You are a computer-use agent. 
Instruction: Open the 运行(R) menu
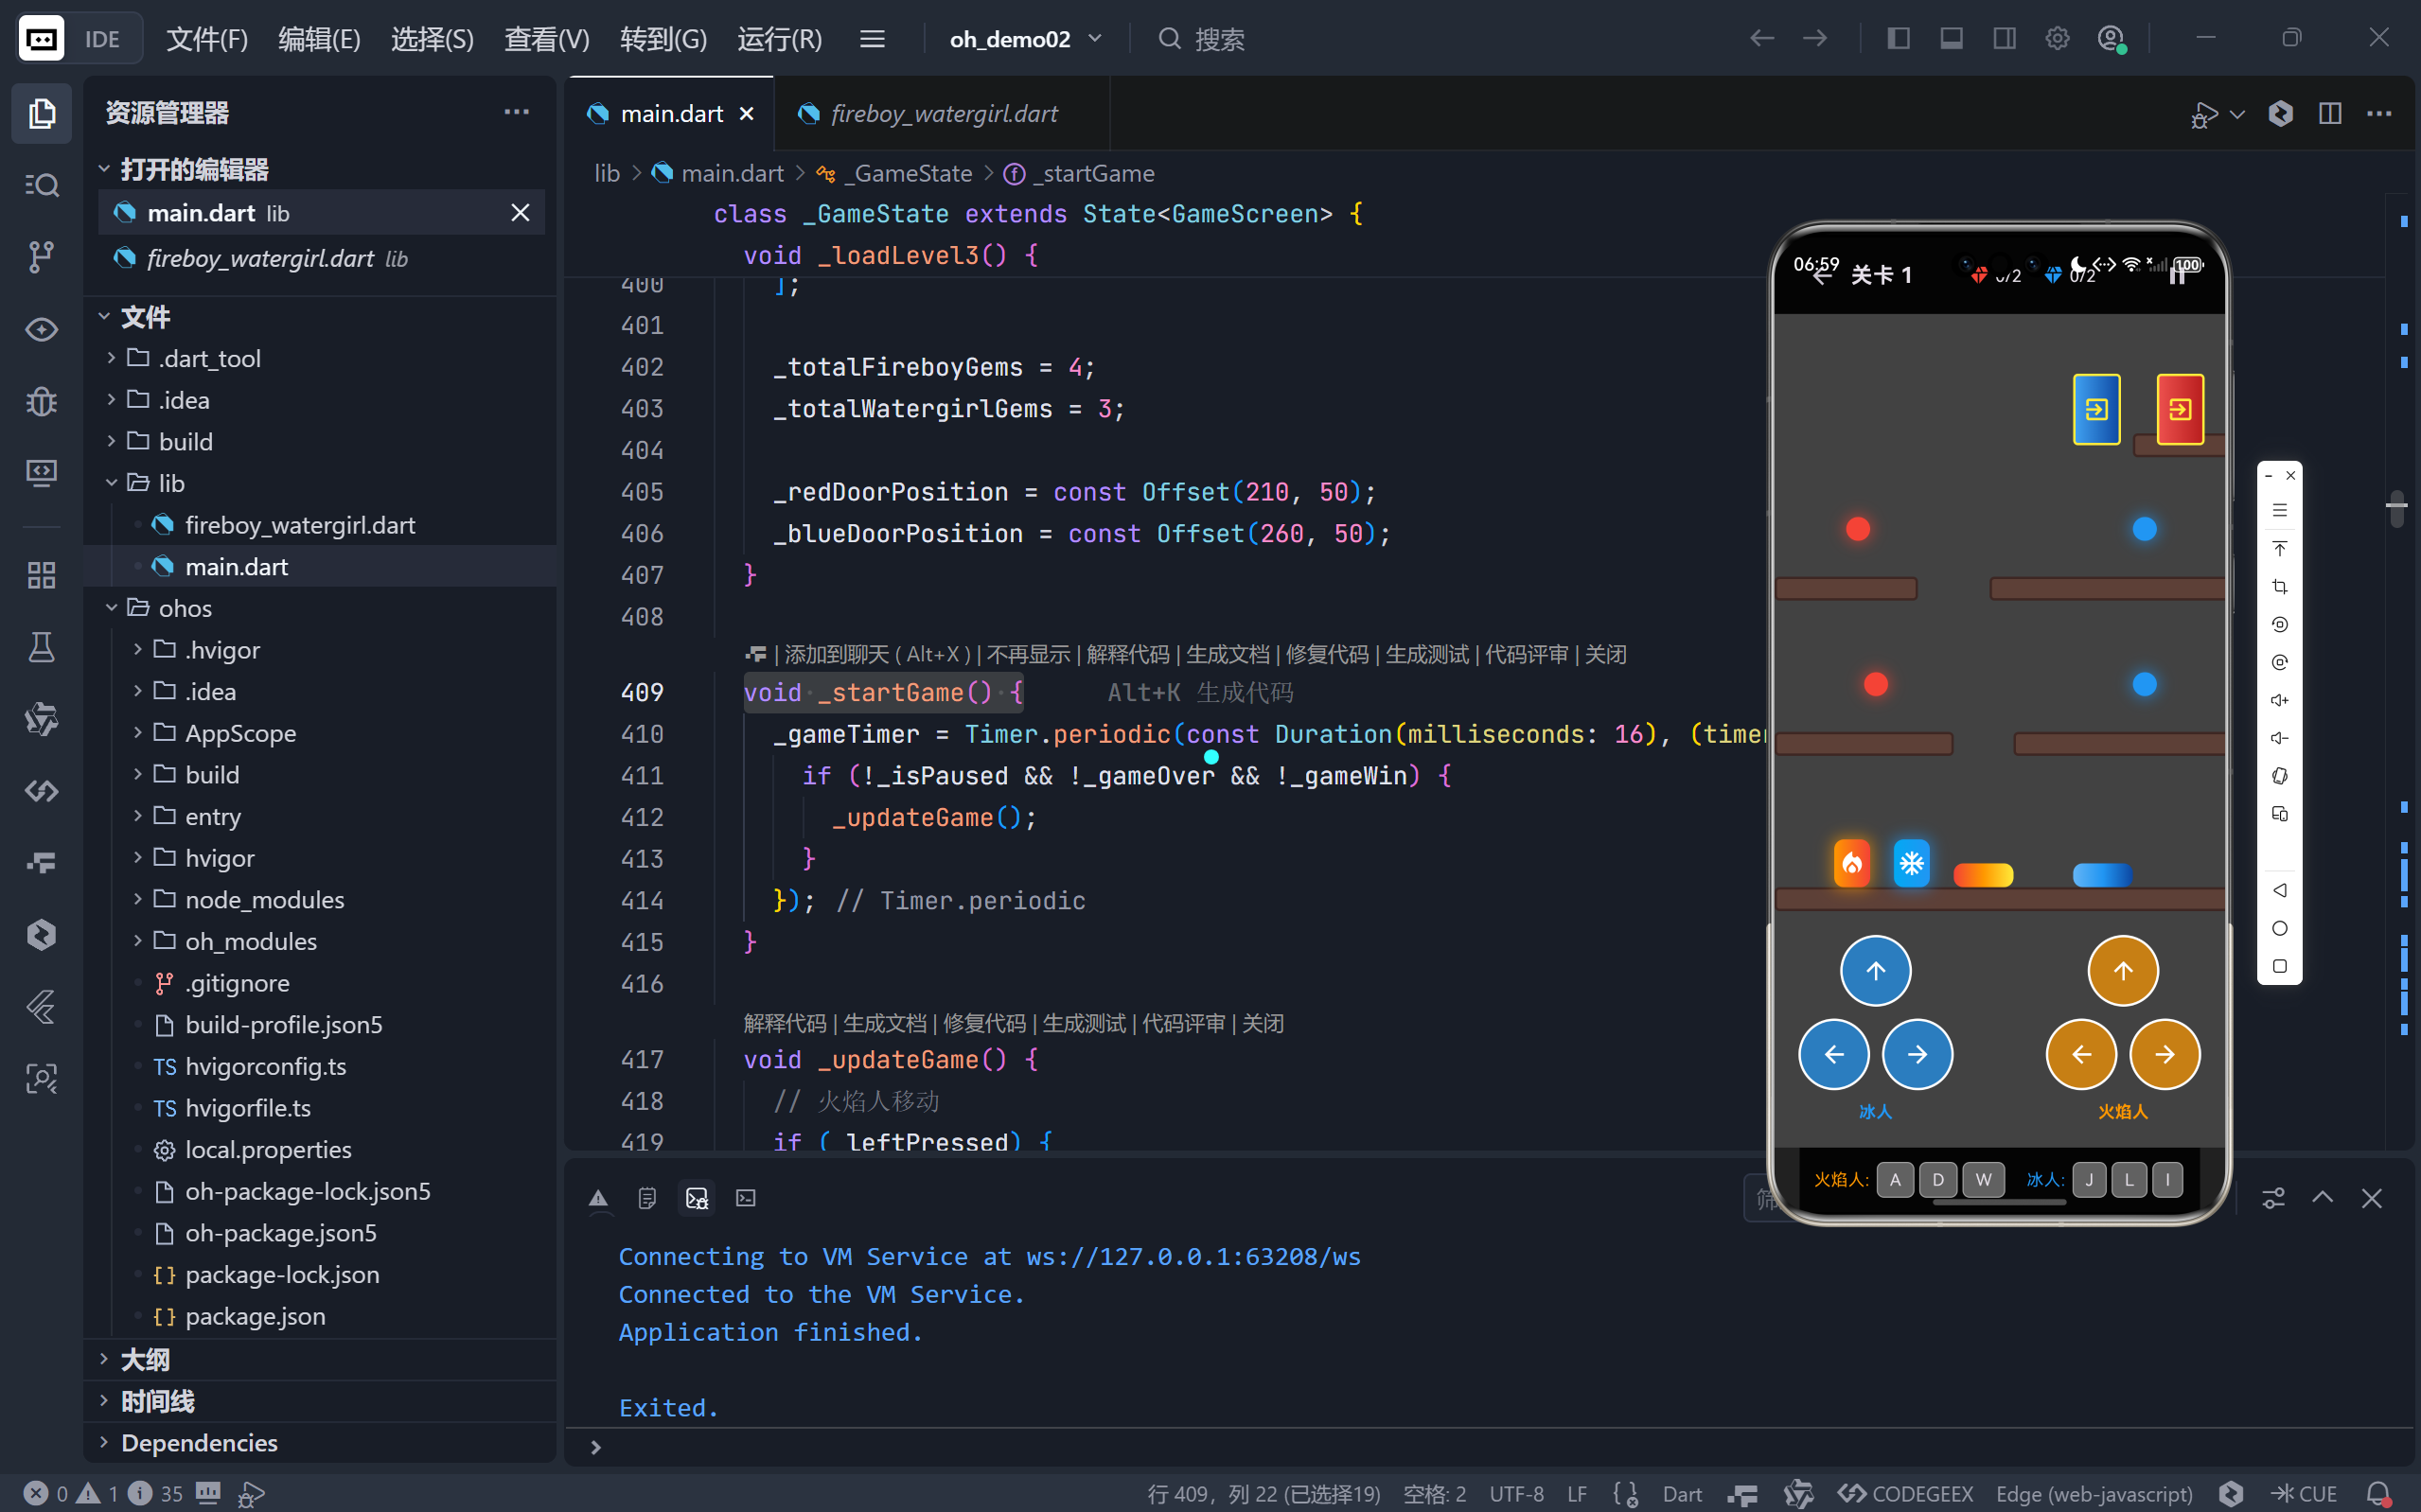pyautogui.click(x=779, y=39)
